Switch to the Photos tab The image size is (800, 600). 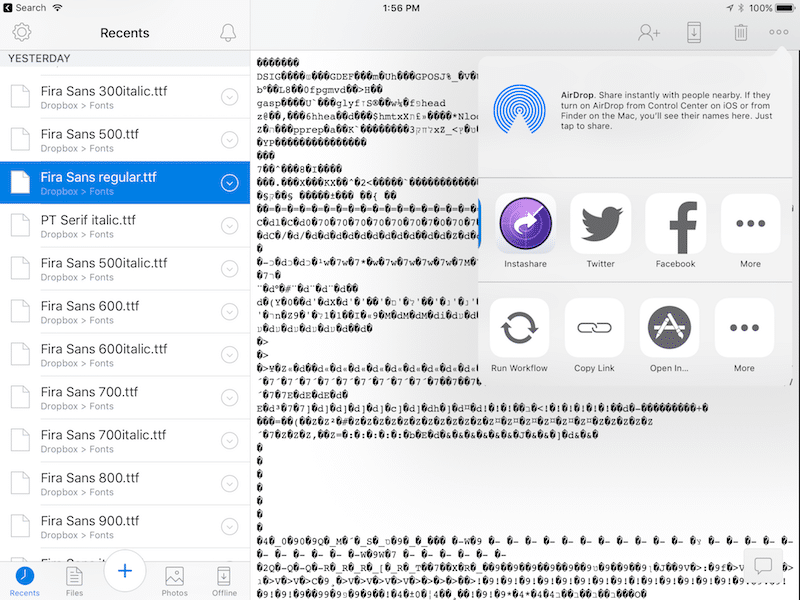tap(175, 580)
